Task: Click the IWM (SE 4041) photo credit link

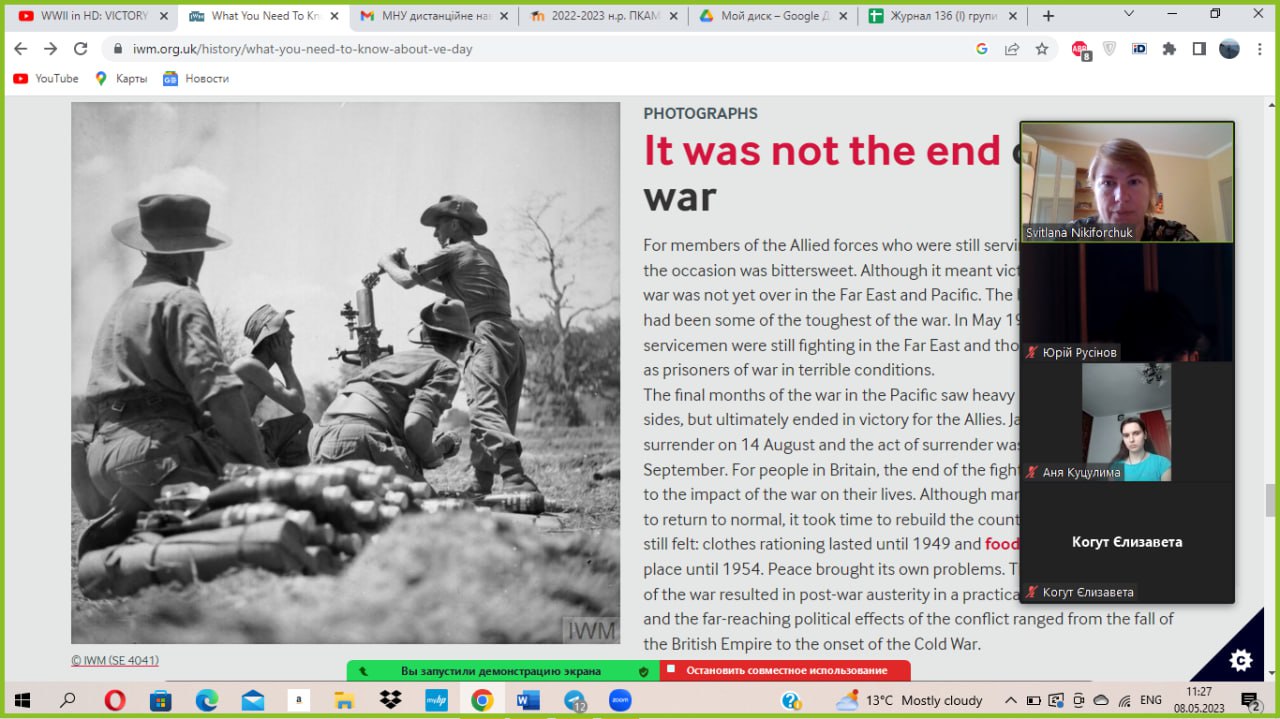Action: [115, 660]
